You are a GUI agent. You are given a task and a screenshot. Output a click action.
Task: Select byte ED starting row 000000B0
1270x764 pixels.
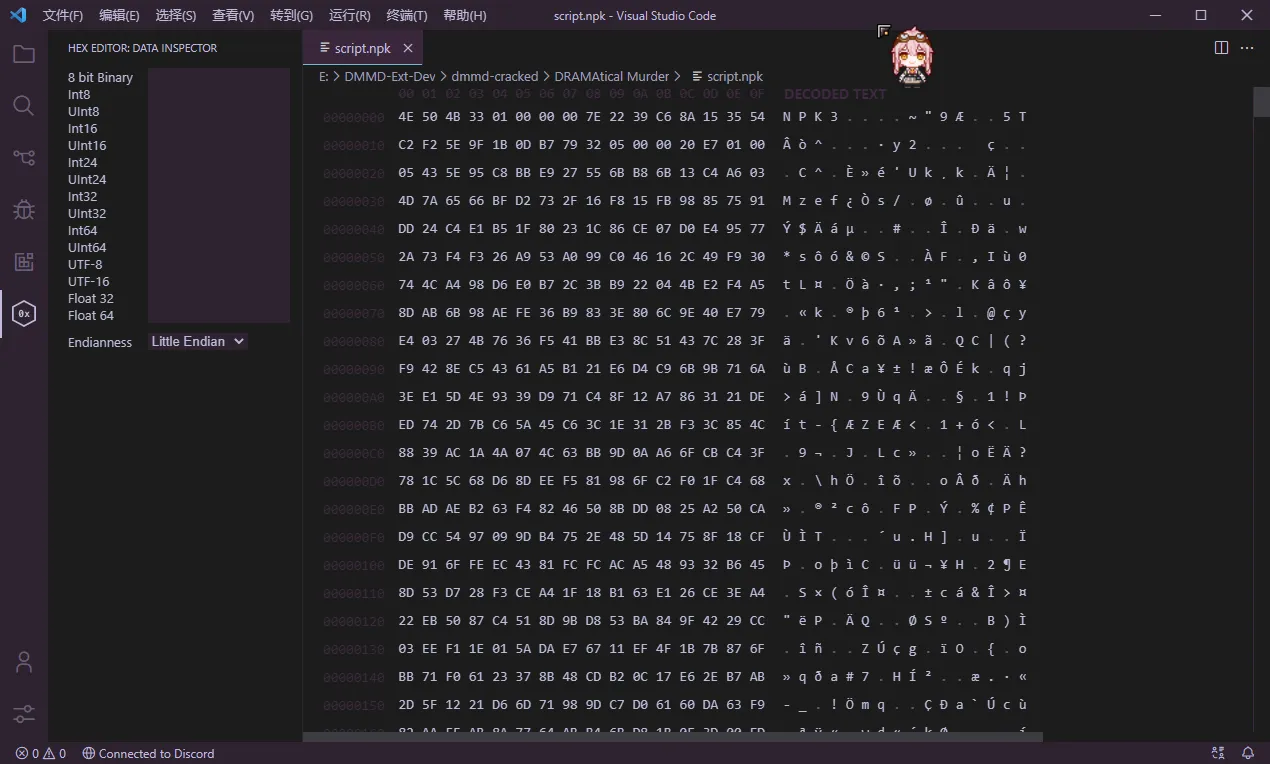[x=406, y=424]
